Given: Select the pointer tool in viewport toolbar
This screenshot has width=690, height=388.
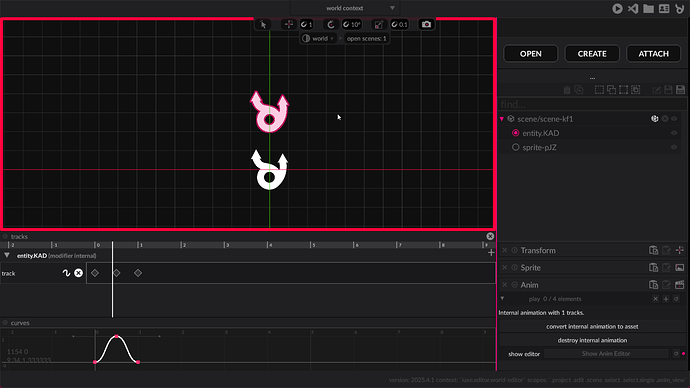Looking at the screenshot, I should click(x=263, y=25).
